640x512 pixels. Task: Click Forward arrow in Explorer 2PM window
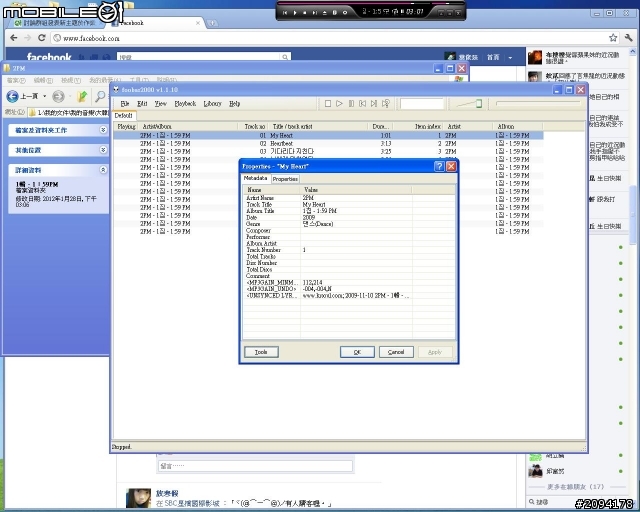[x=58, y=96]
